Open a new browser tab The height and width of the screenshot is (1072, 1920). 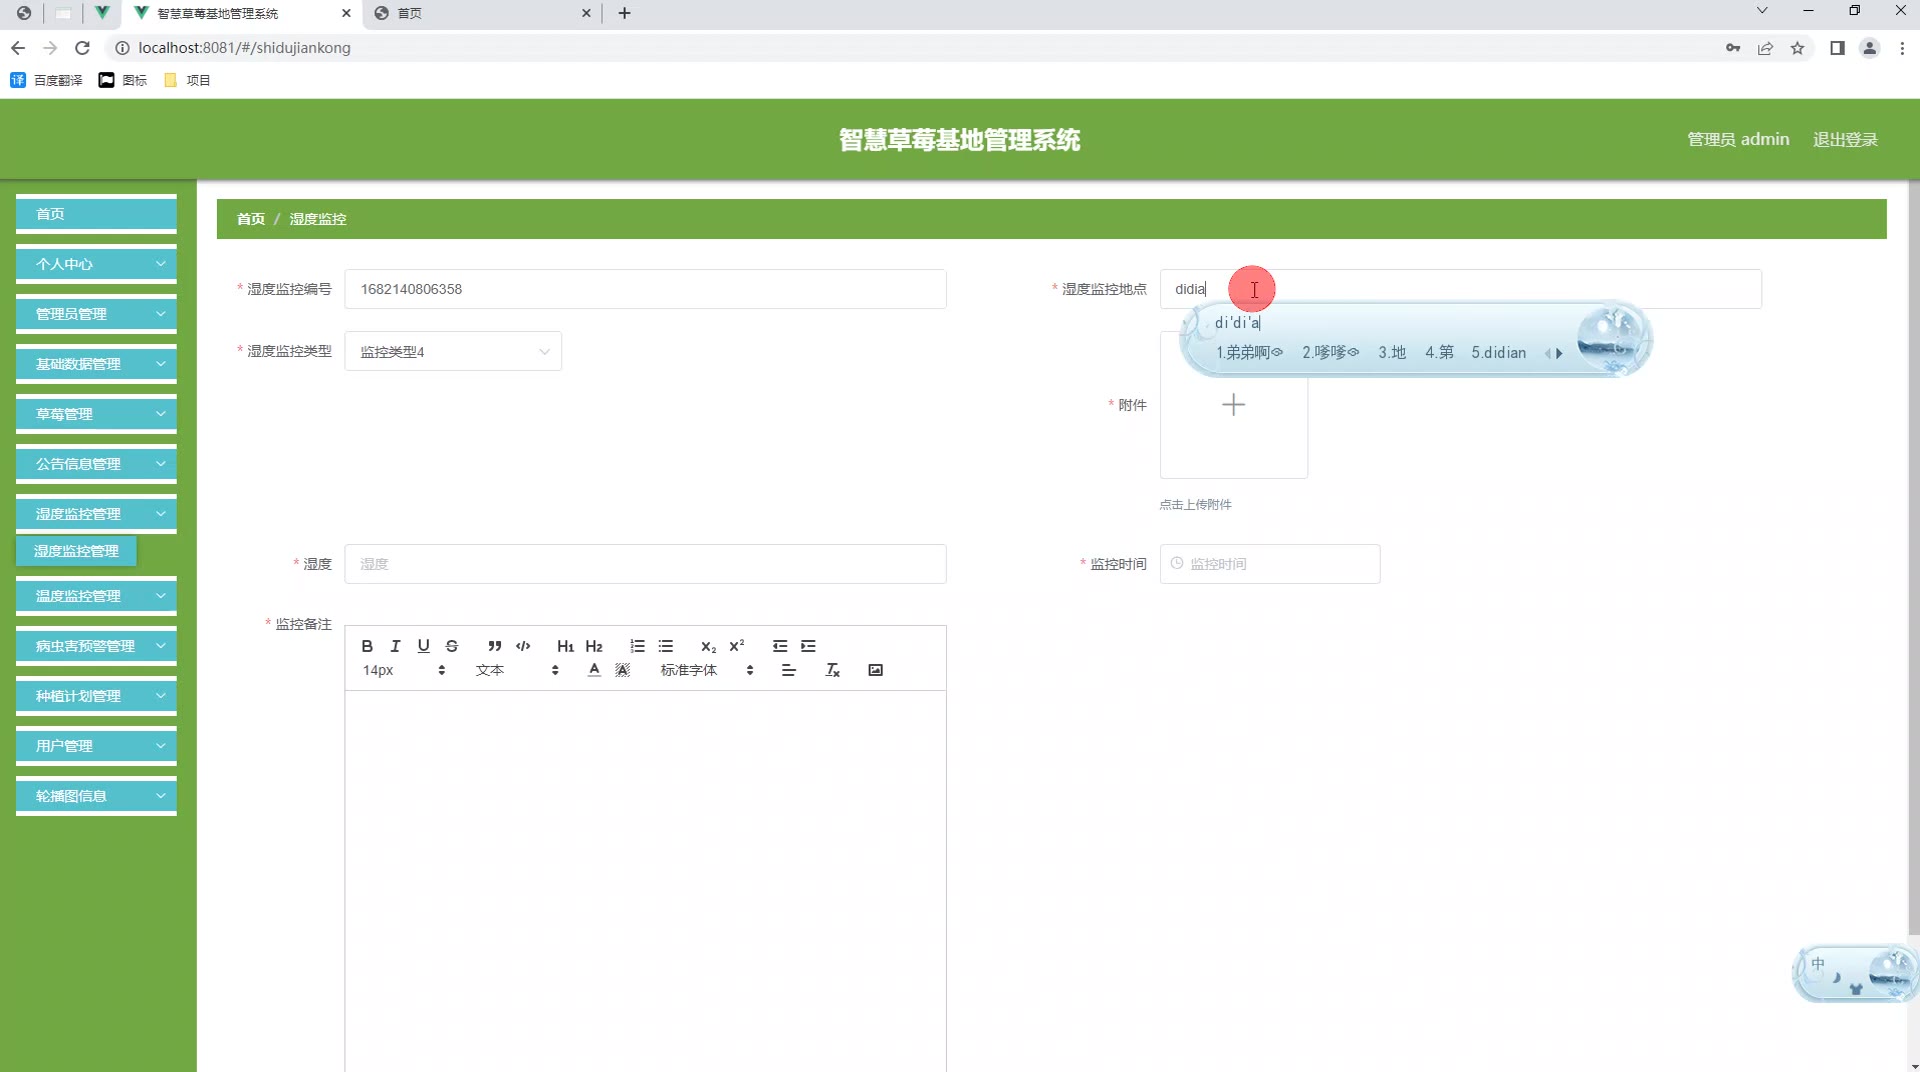[625, 13]
